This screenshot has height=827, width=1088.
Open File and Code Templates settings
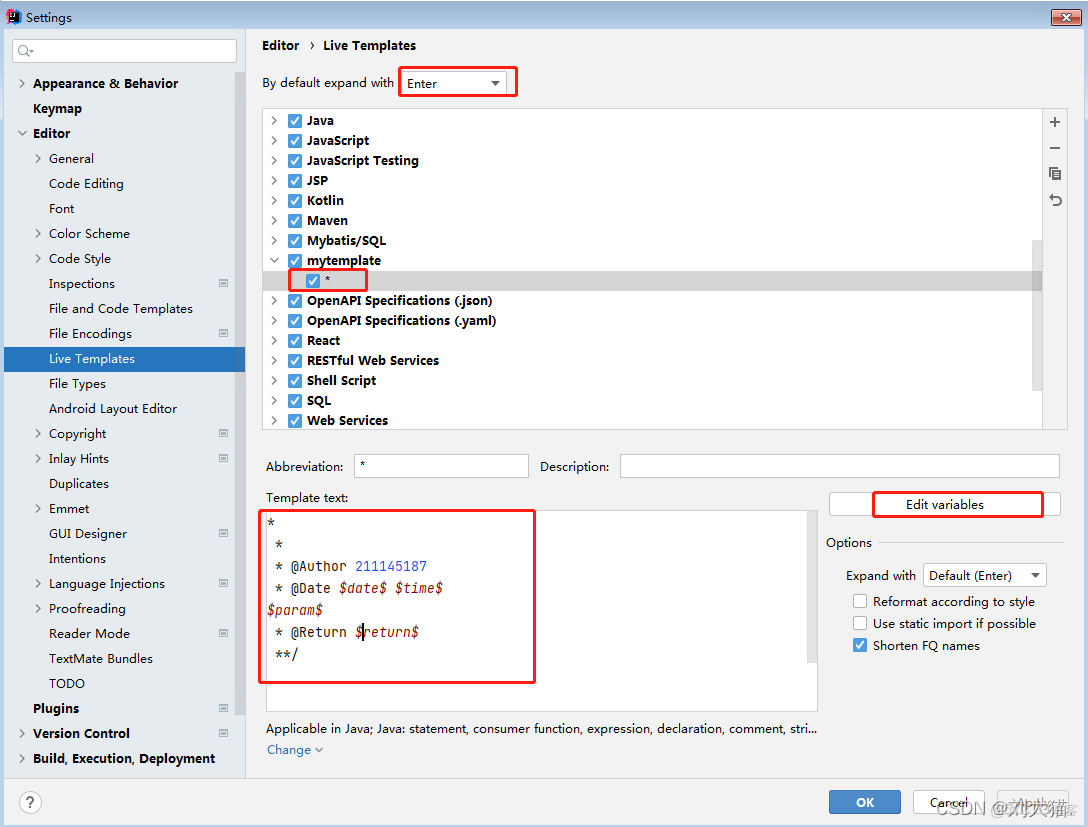coord(121,309)
